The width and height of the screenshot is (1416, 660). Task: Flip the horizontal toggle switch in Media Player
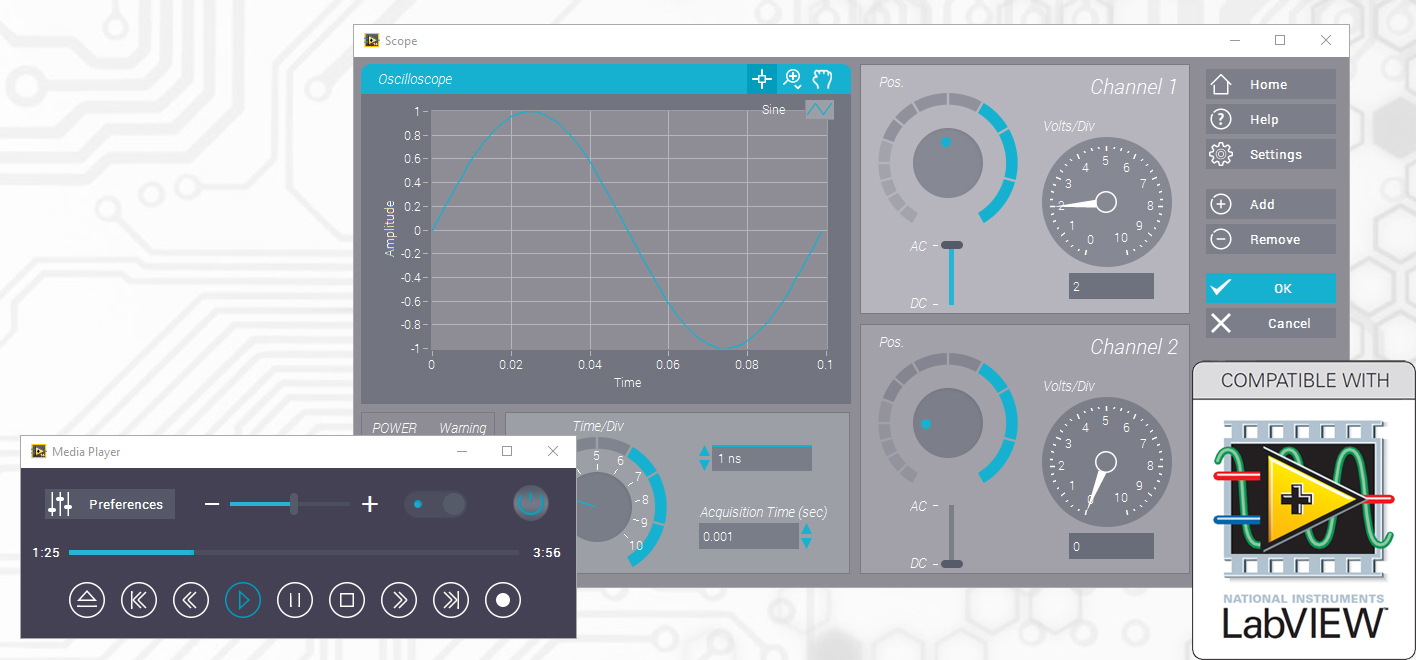tap(435, 504)
